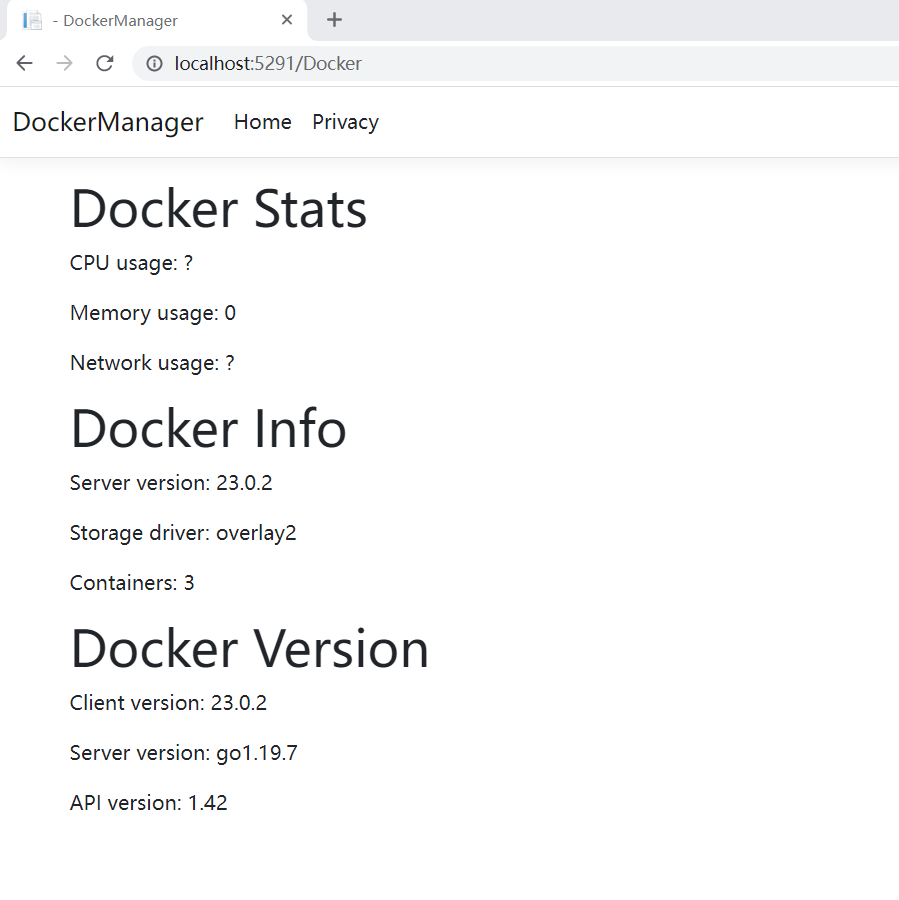
Task: Select 'Client version: 23.0.2' text
Action: click(x=168, y=703)
